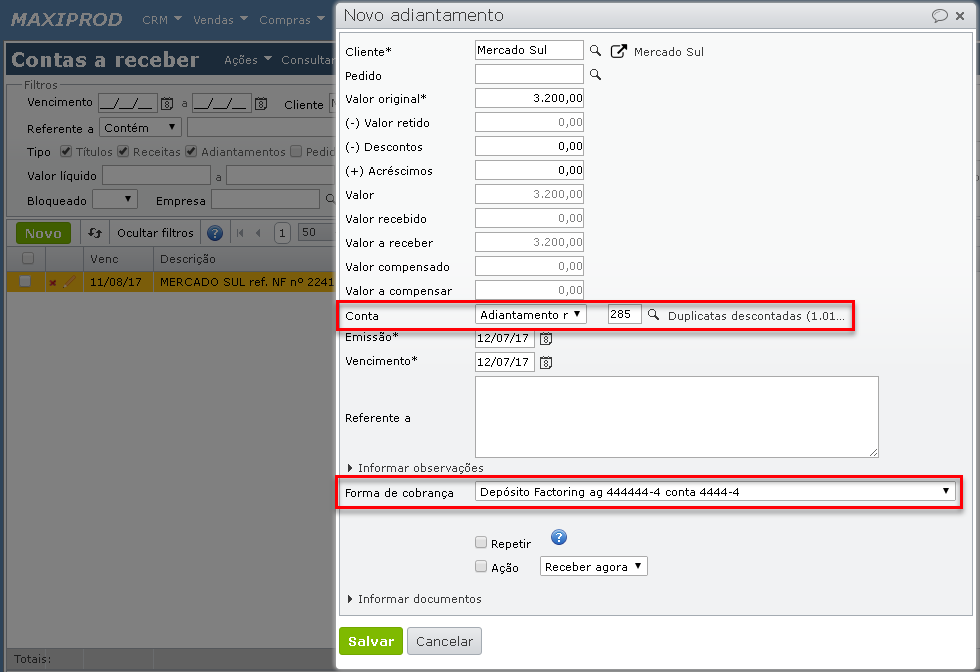Click the Cliente input field
Viewport: 980px width, 672px height.
pyautogui.click(x=529, y=50)
